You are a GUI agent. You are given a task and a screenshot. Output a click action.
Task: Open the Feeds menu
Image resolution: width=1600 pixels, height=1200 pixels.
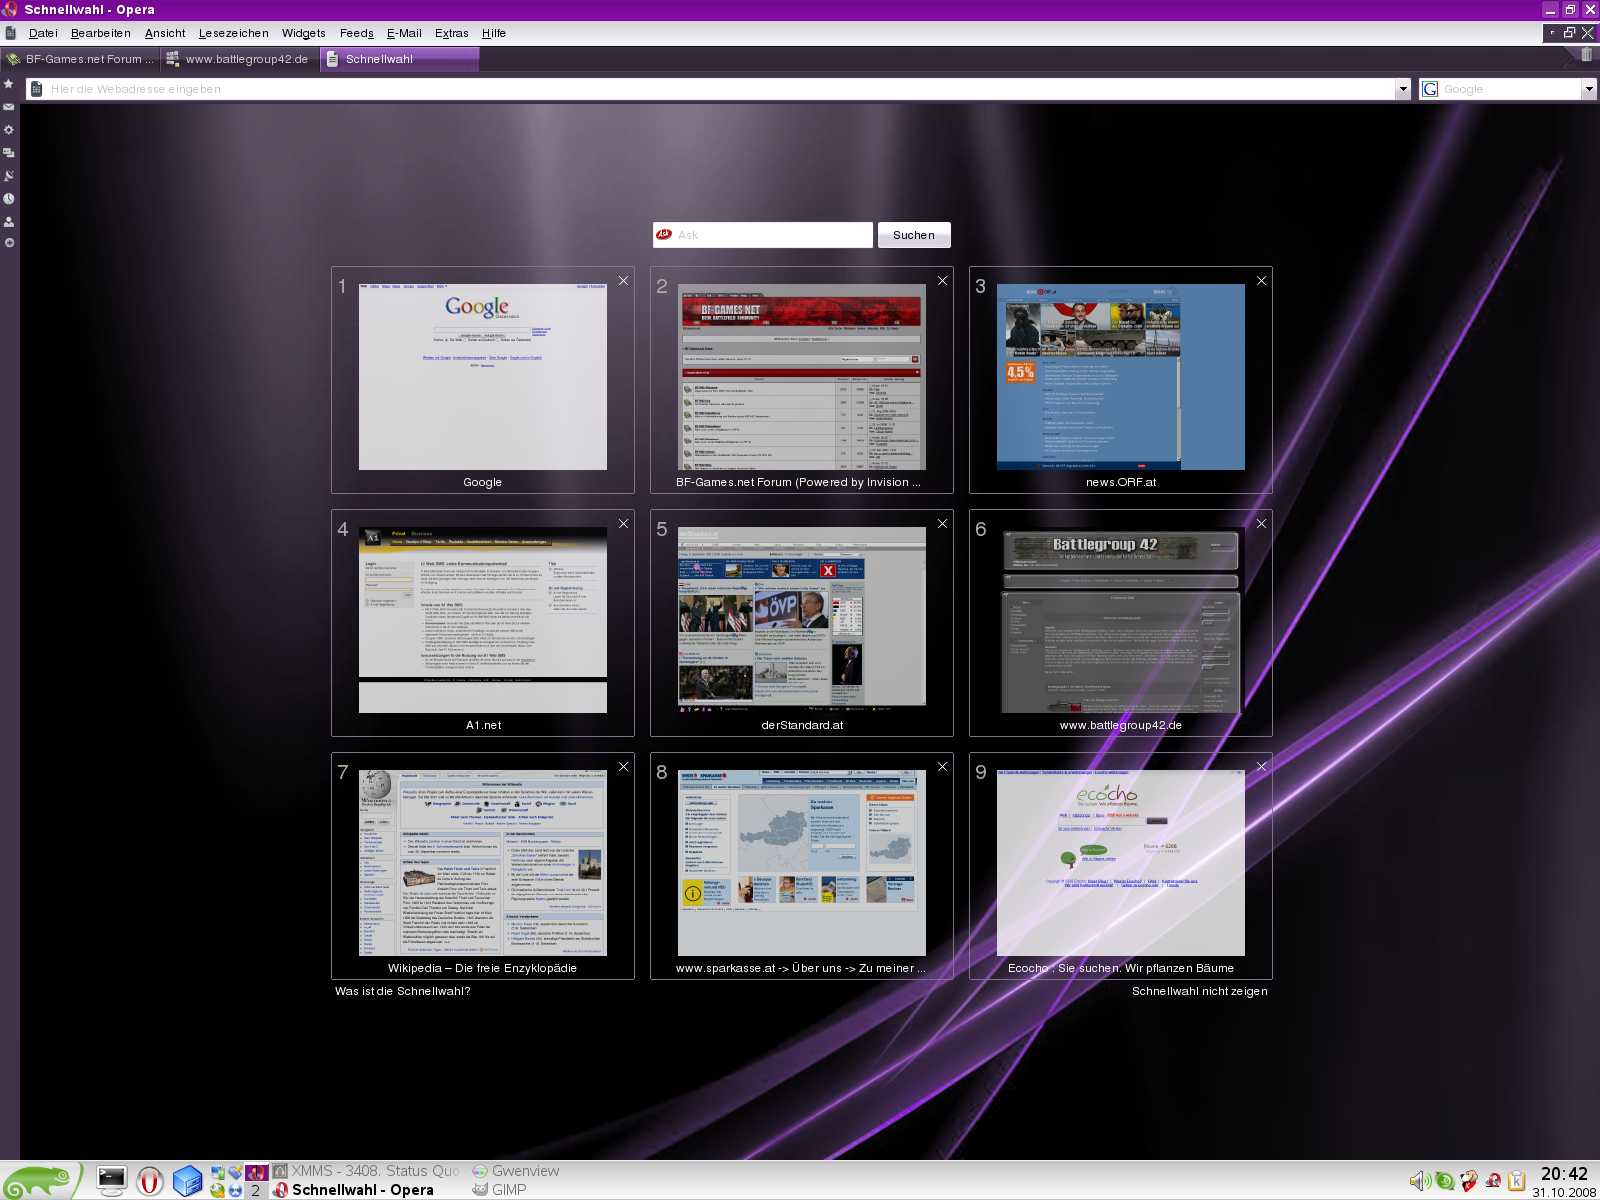(357, 33)
